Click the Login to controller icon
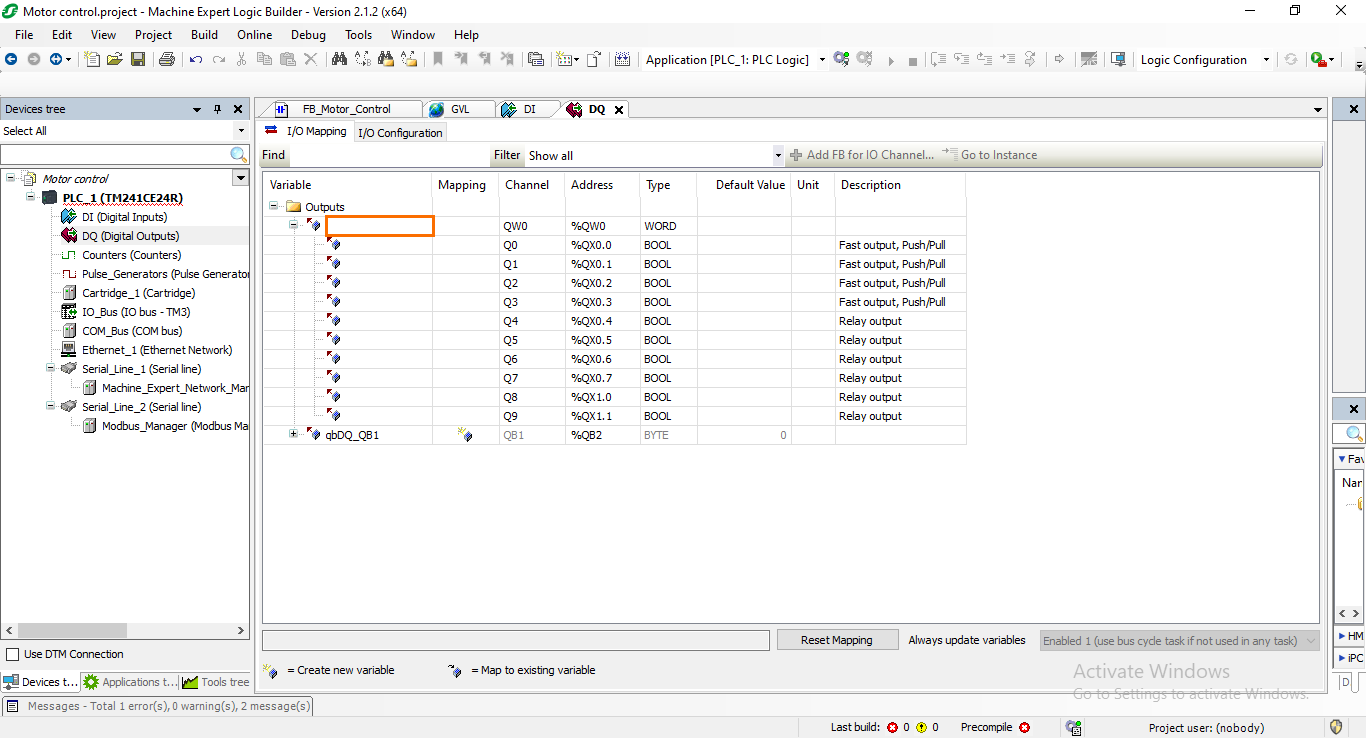Image resolution: width=1366 pixels, height=738 pixels. [x=840, y=59]
